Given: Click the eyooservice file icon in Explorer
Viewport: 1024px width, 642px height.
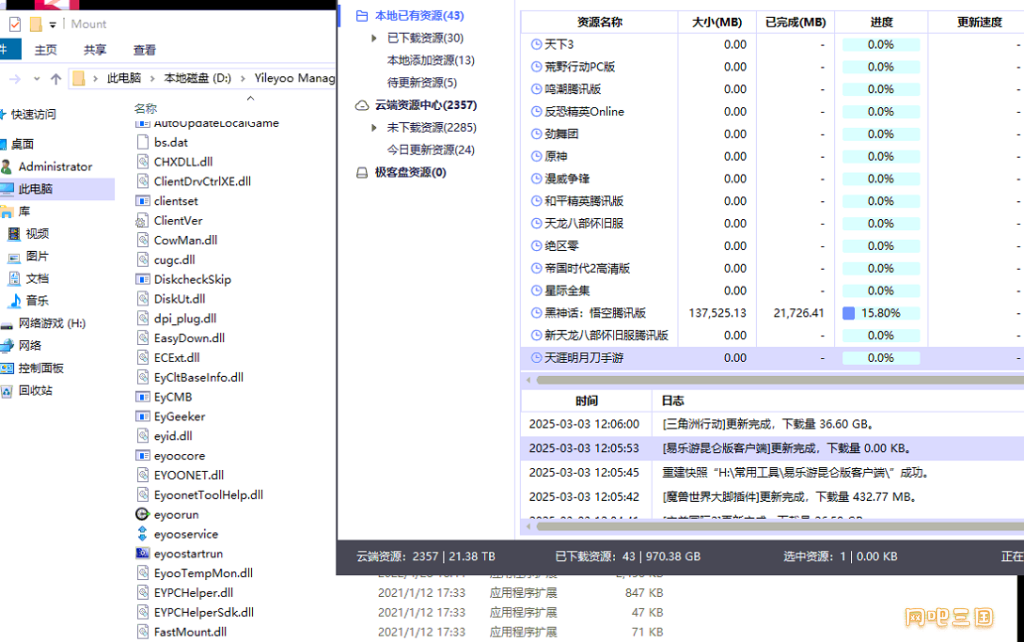Looking at the screenshot, I should pyautogui.click(x=142, y=534).
